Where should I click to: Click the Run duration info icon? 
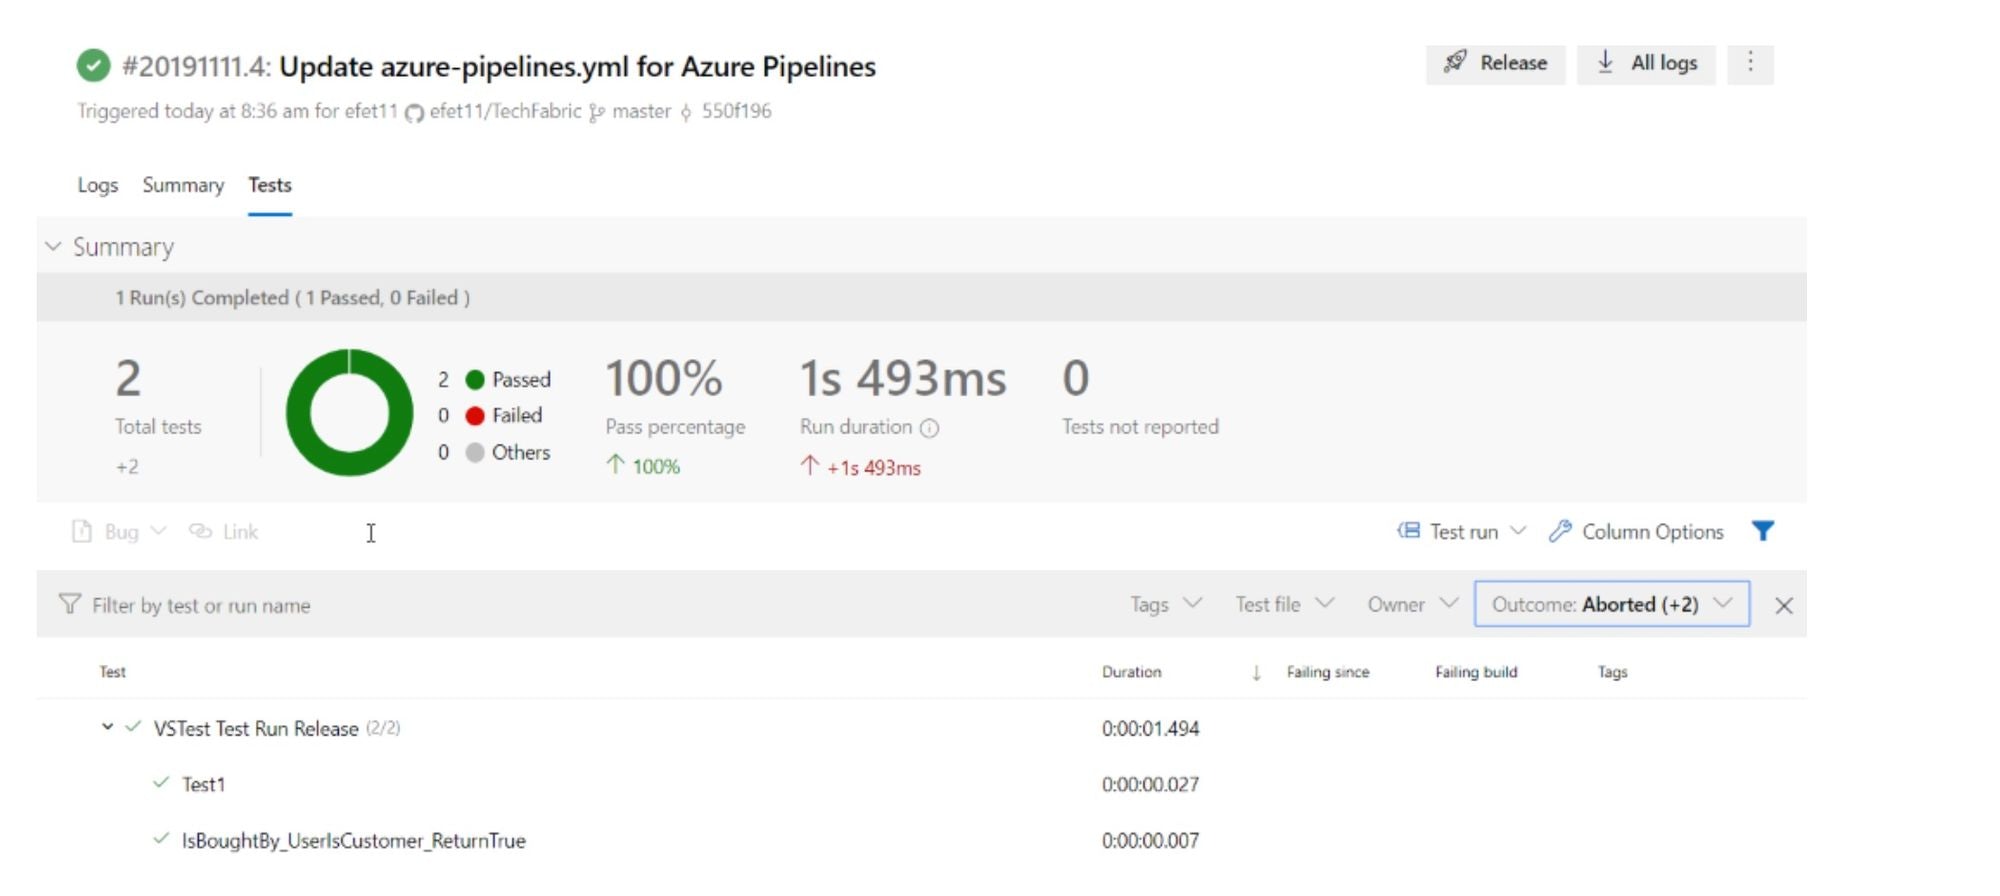(929, 428)
